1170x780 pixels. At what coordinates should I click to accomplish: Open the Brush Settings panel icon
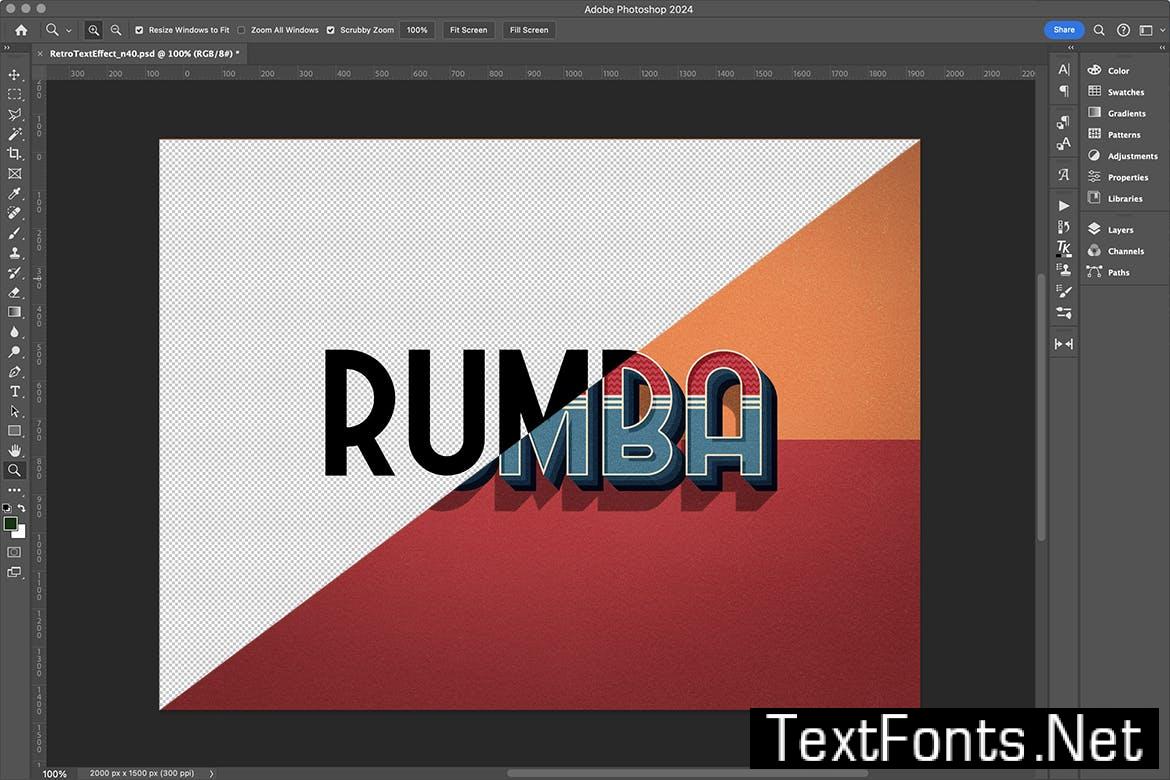pos(1064,291)
